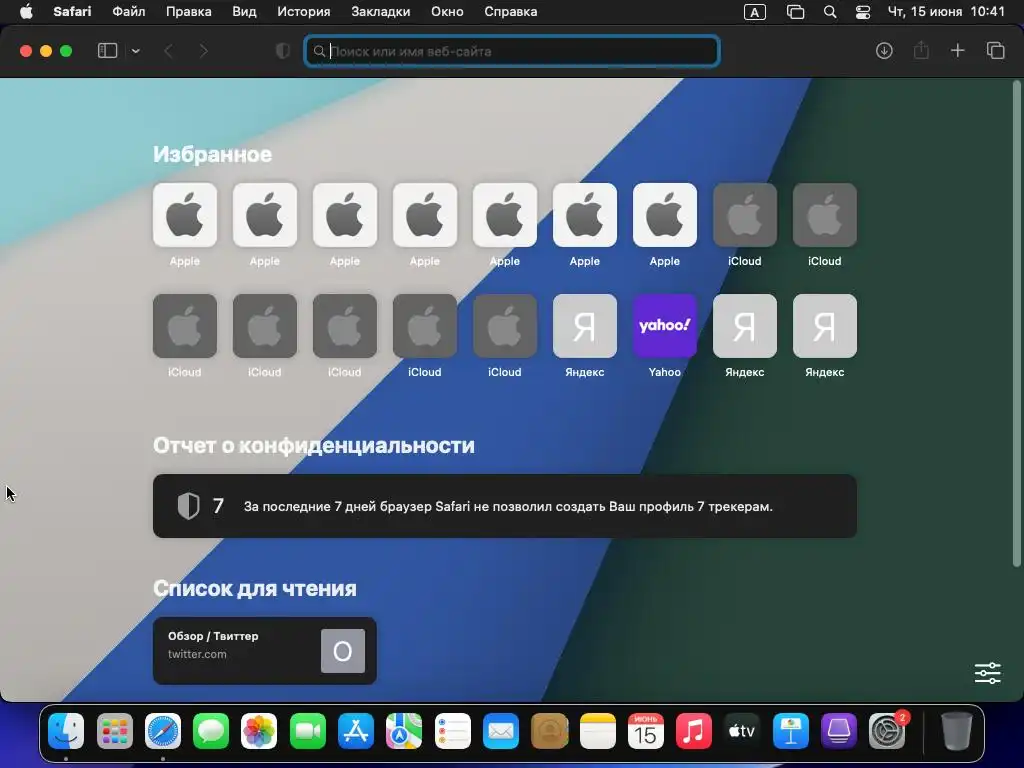Open the privacy report banner with 7 trackers
This screenshot has width=1024, height=768.
(x=505, y=506)
